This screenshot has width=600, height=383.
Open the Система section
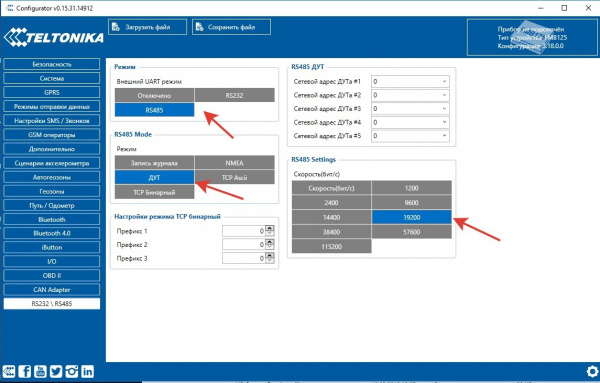point(52,78)
